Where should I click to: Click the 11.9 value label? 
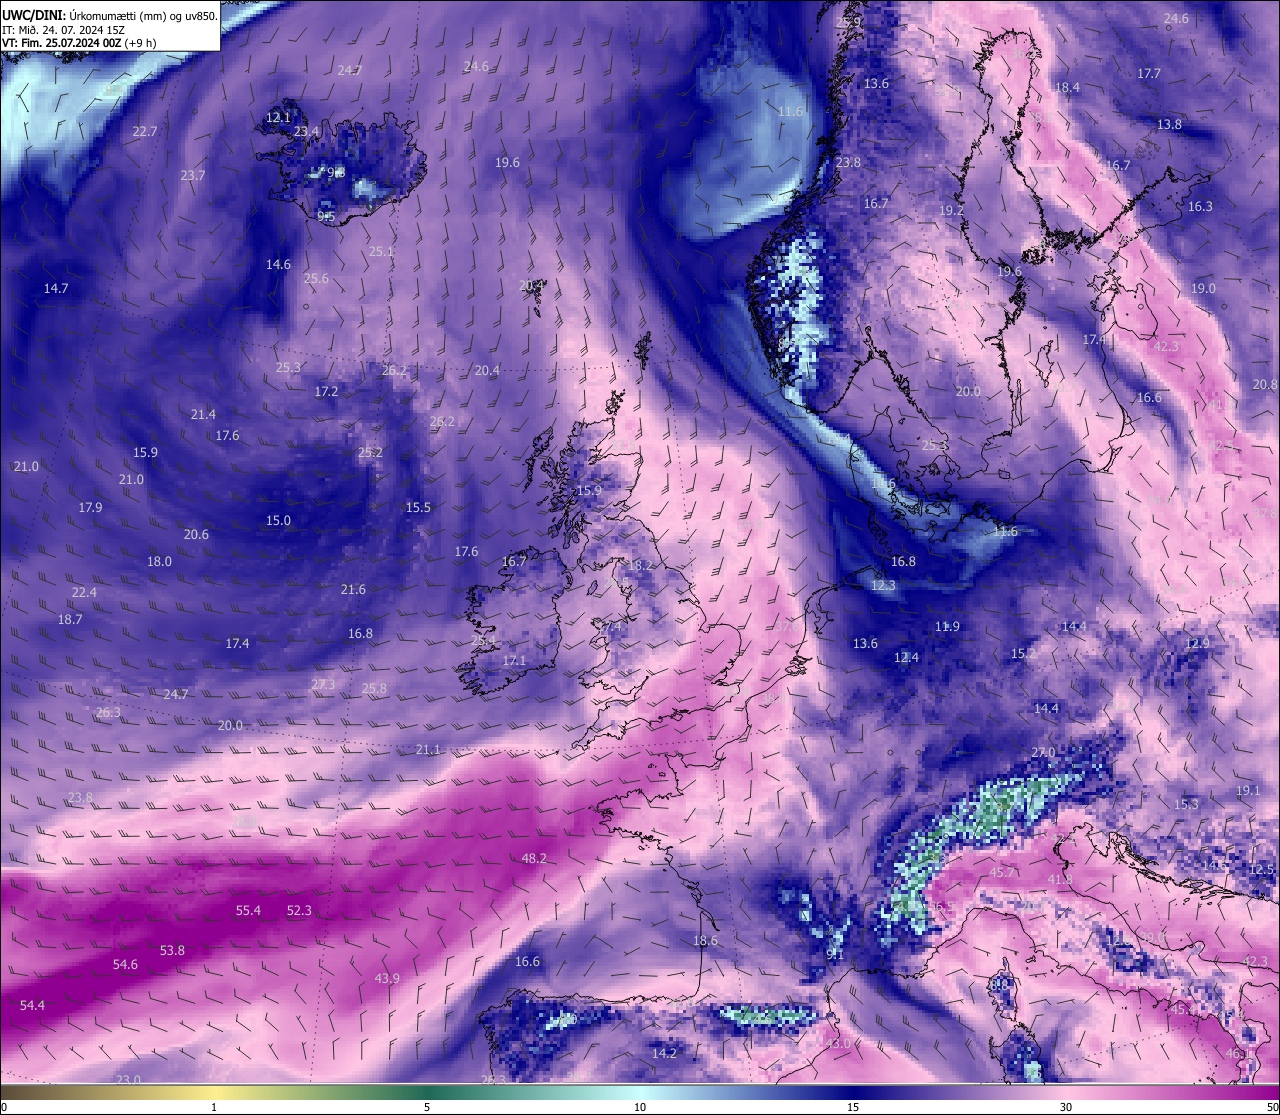pyautogui.click(x=947, y=626)
